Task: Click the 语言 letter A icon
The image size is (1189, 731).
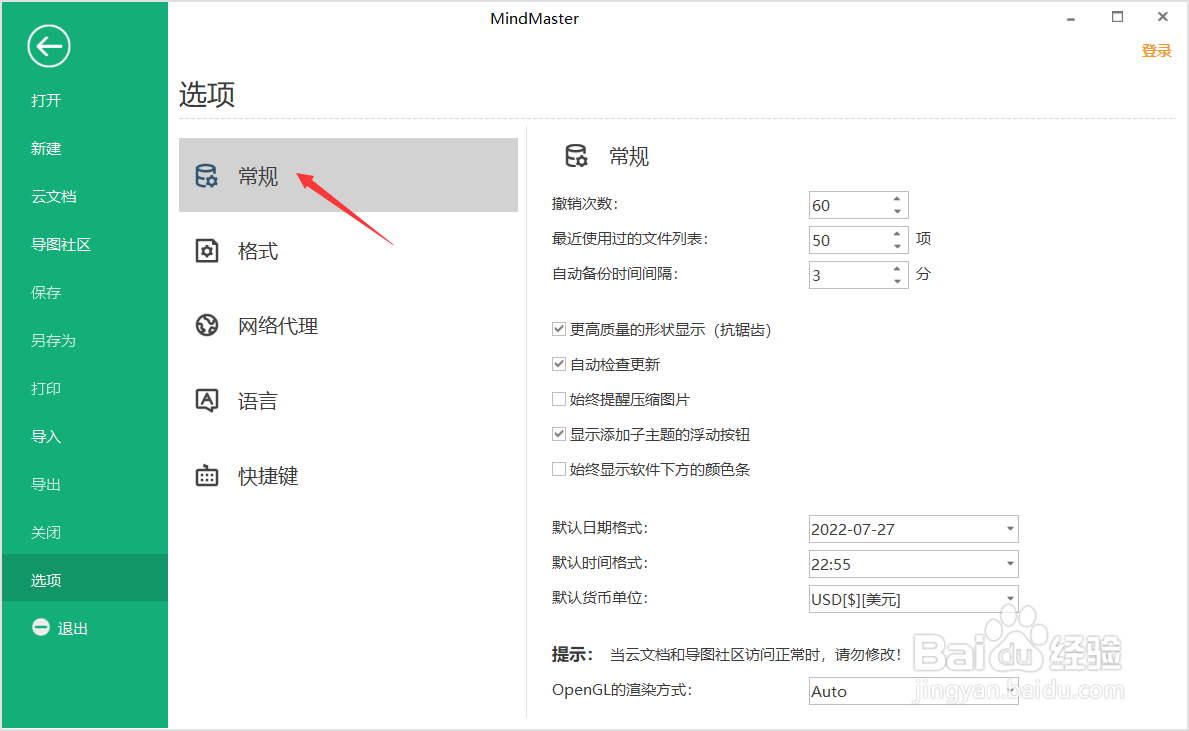Action: coord(206,400)
